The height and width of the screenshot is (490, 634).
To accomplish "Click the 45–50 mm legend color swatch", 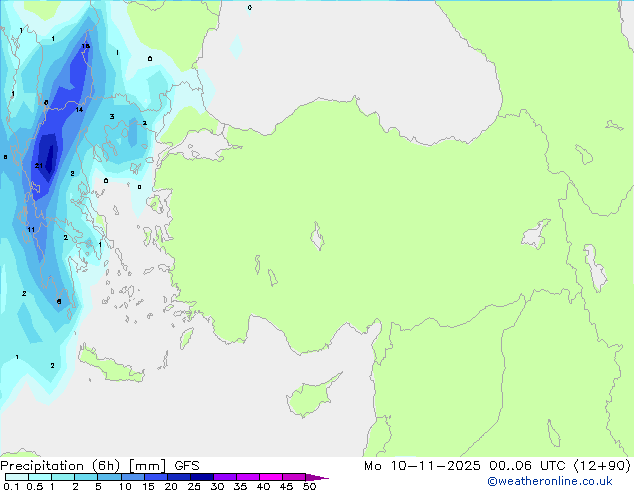I will pyautogui.click(x=294, y=477).
